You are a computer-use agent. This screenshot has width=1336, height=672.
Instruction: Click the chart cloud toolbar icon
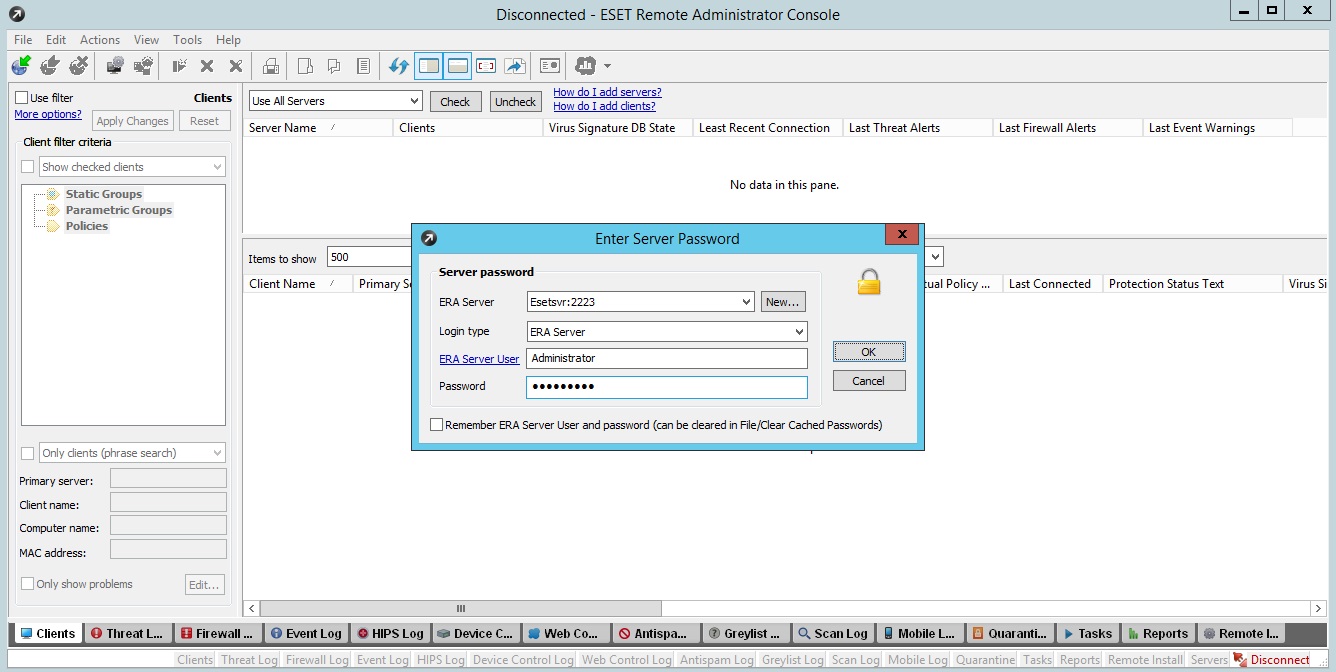click(586, 66)
